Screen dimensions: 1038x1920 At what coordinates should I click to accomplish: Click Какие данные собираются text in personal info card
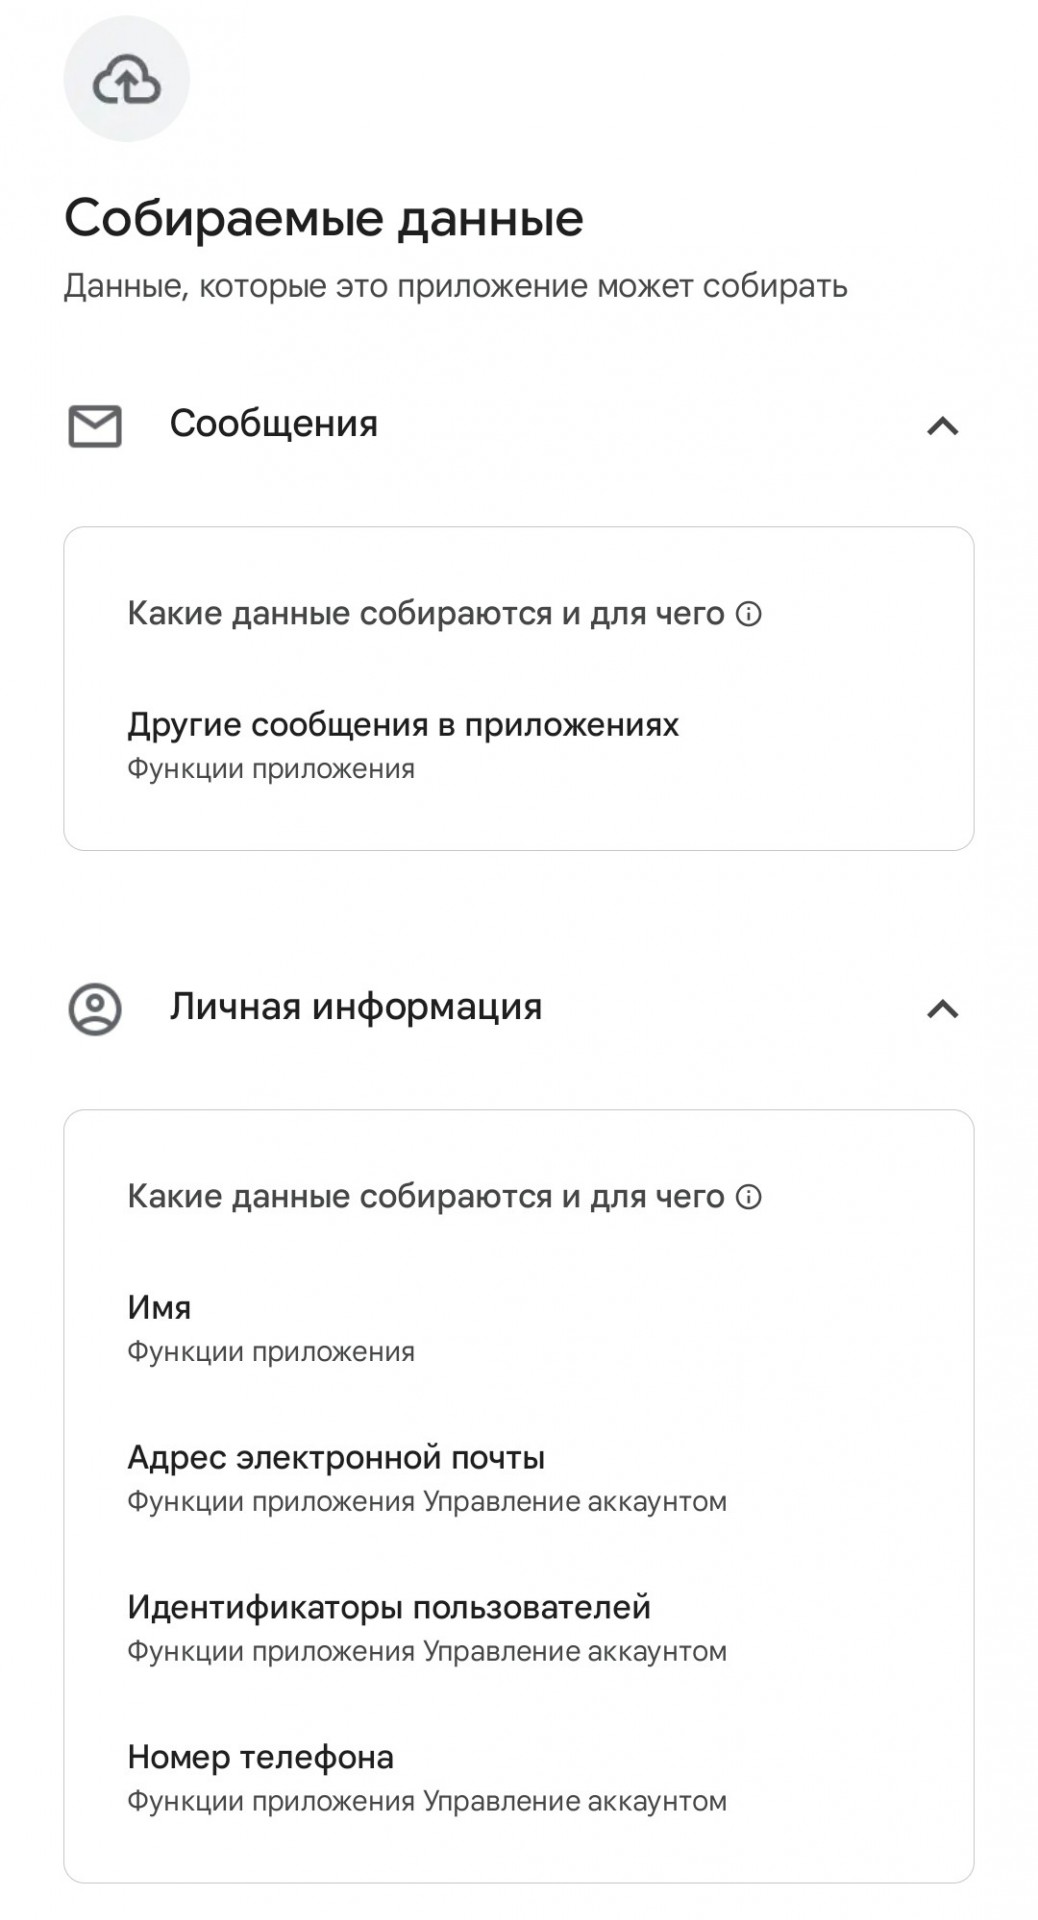(x=426, y=1197)
